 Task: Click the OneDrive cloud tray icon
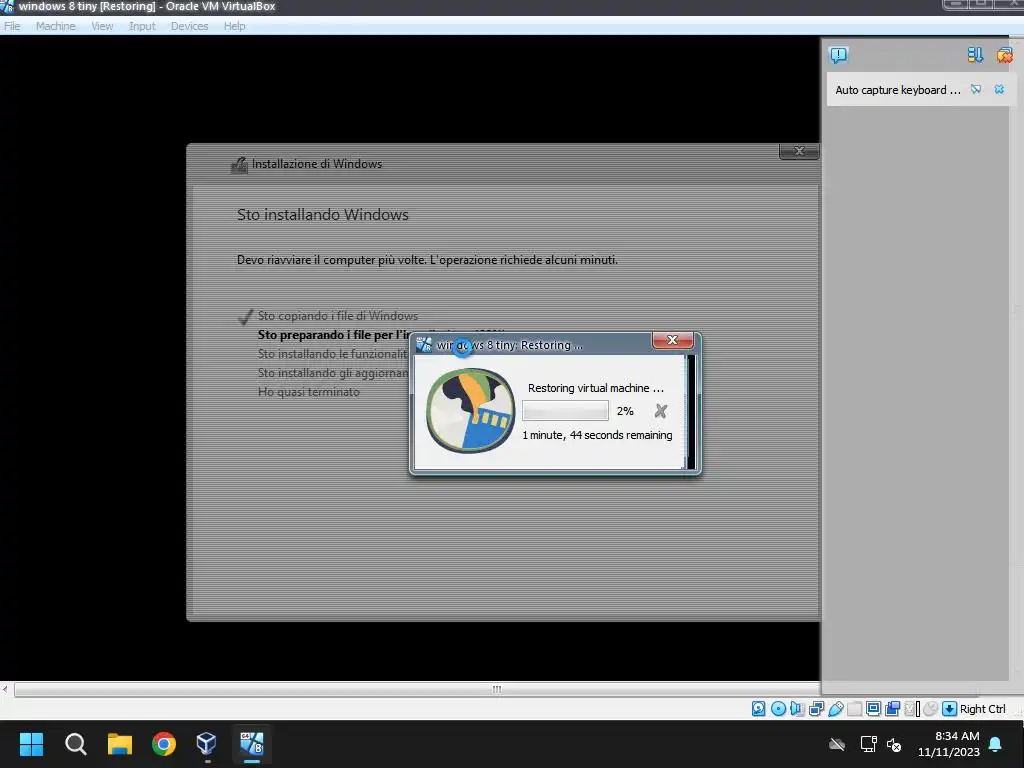click(x=837, y=744)
